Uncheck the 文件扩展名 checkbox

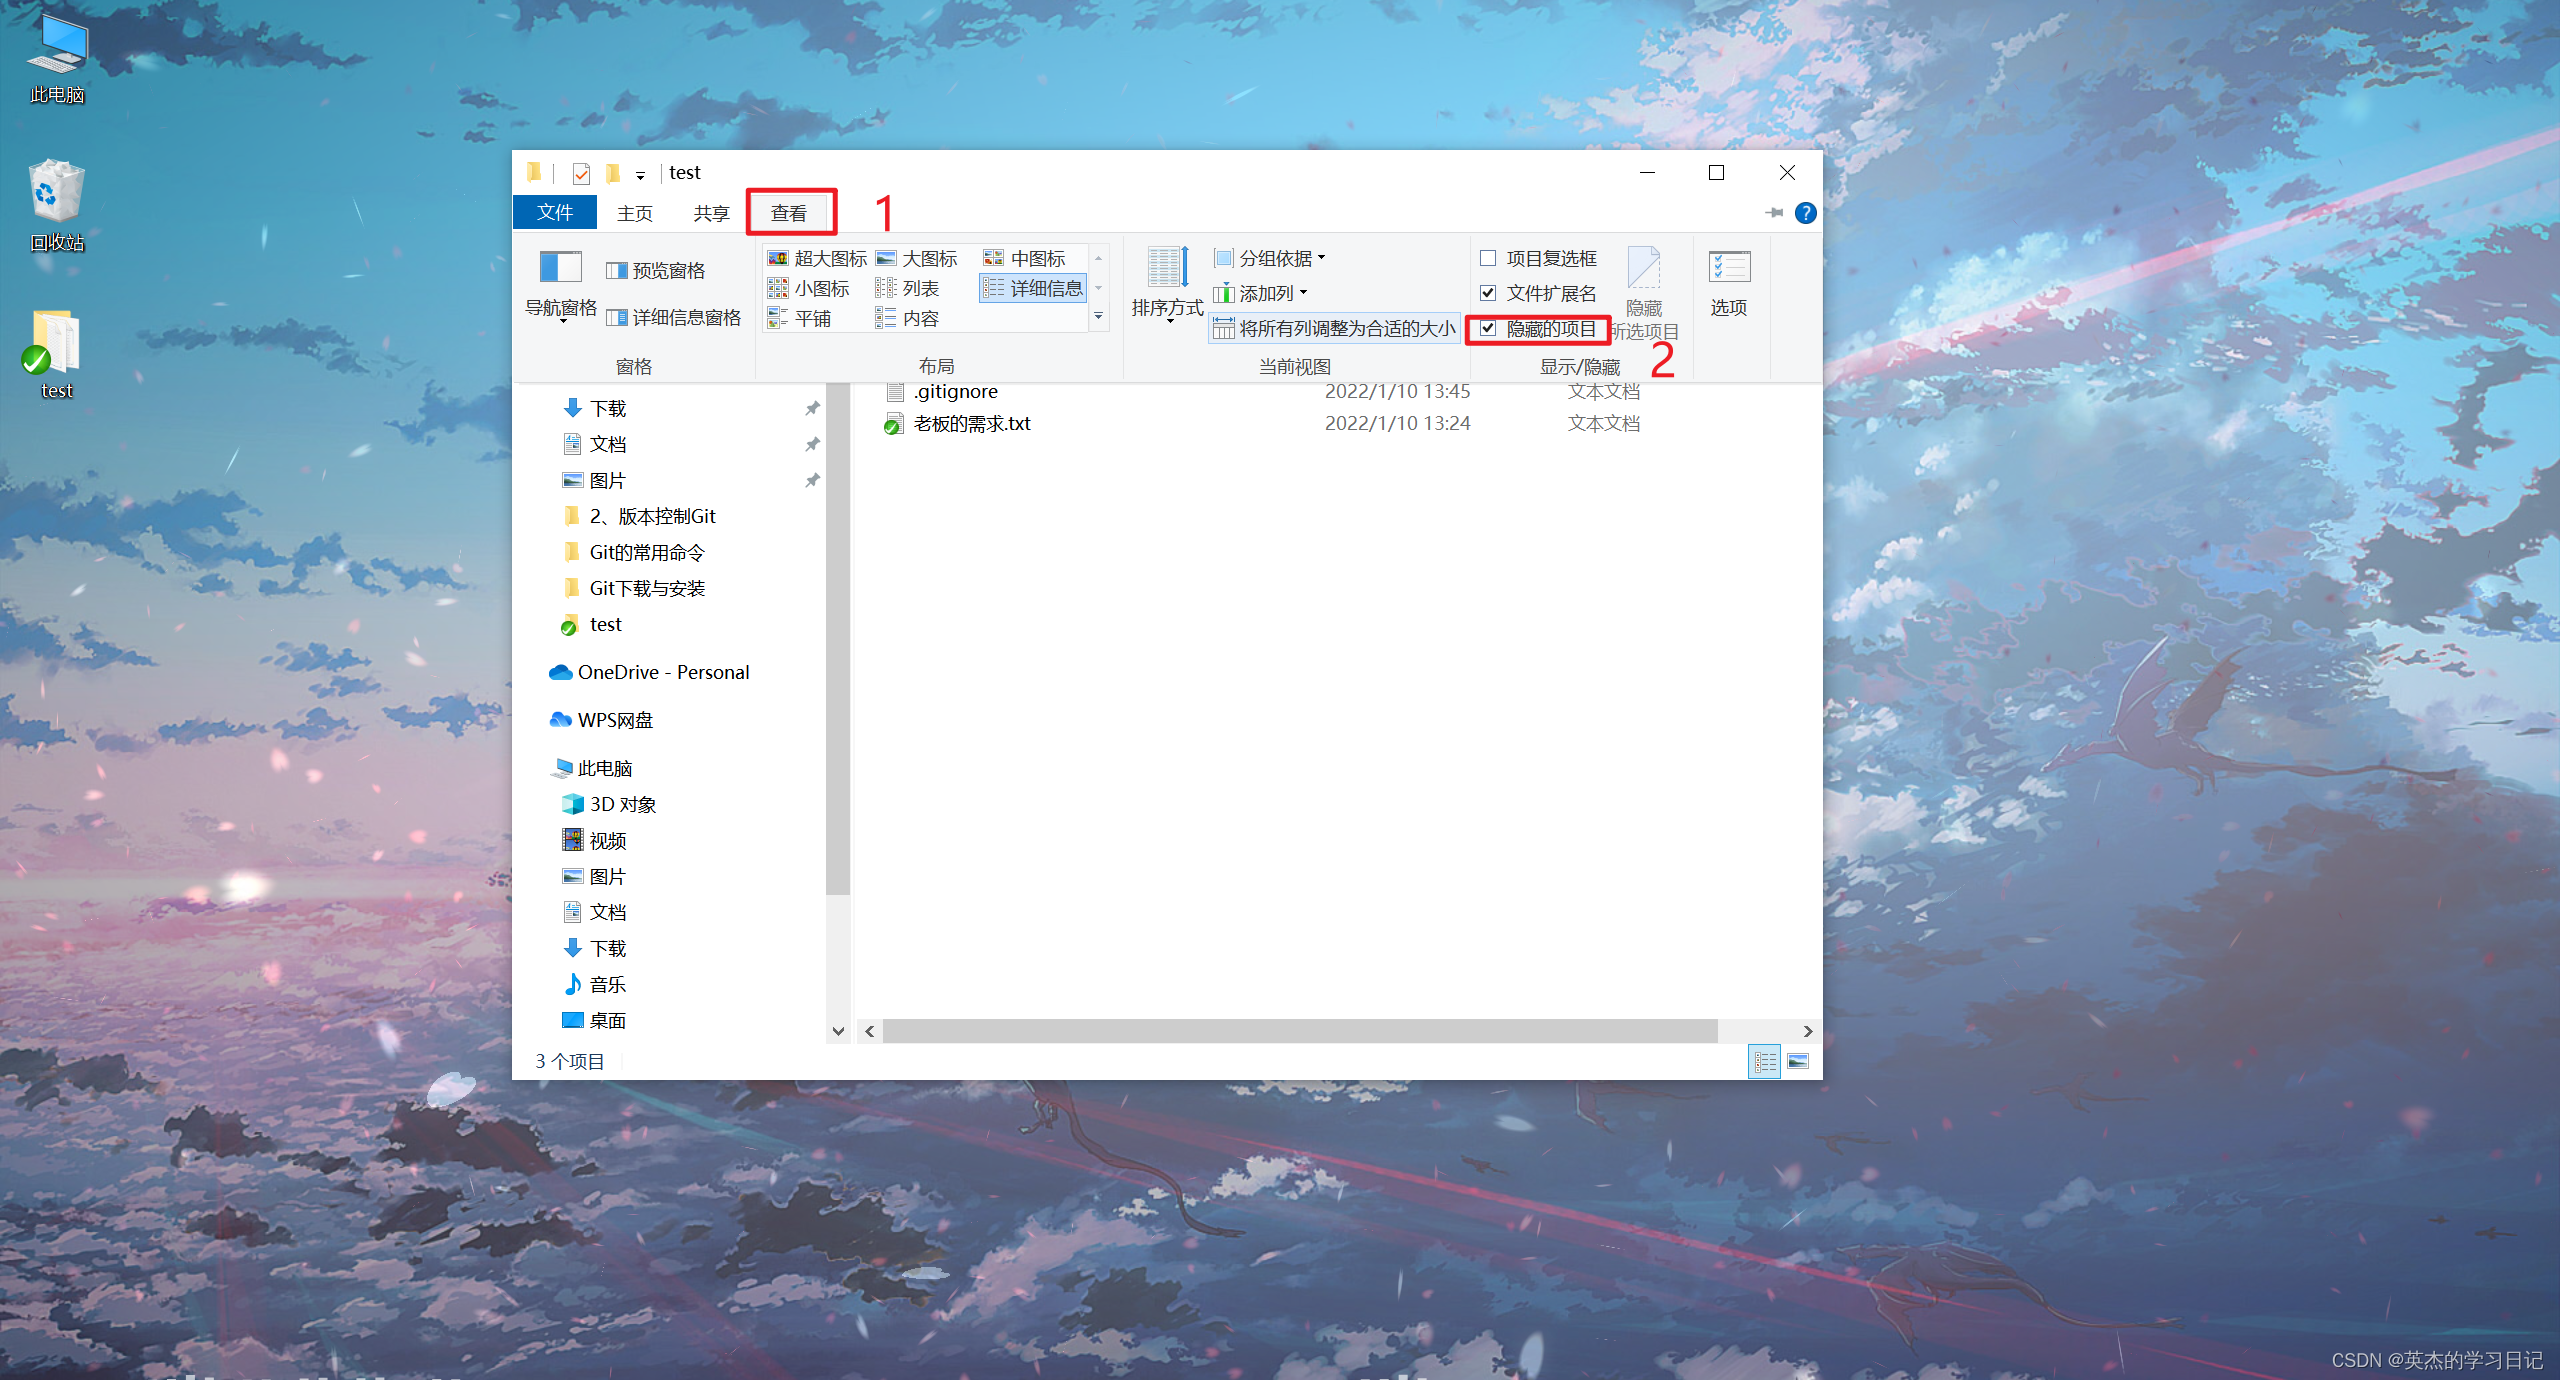click(1488, 294)
